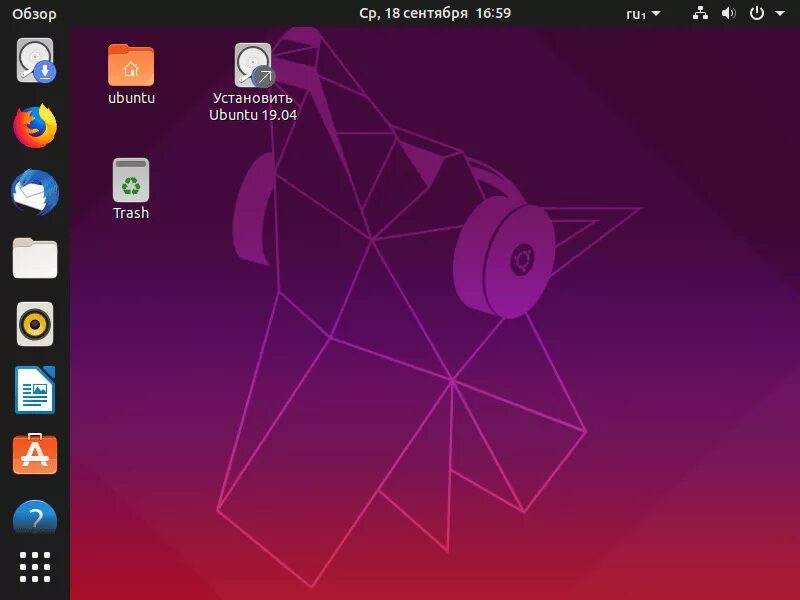This screenshot has width=800, height=600.
Task: Show applications grid
Action: pyautogui.click(x=35, y=567)
